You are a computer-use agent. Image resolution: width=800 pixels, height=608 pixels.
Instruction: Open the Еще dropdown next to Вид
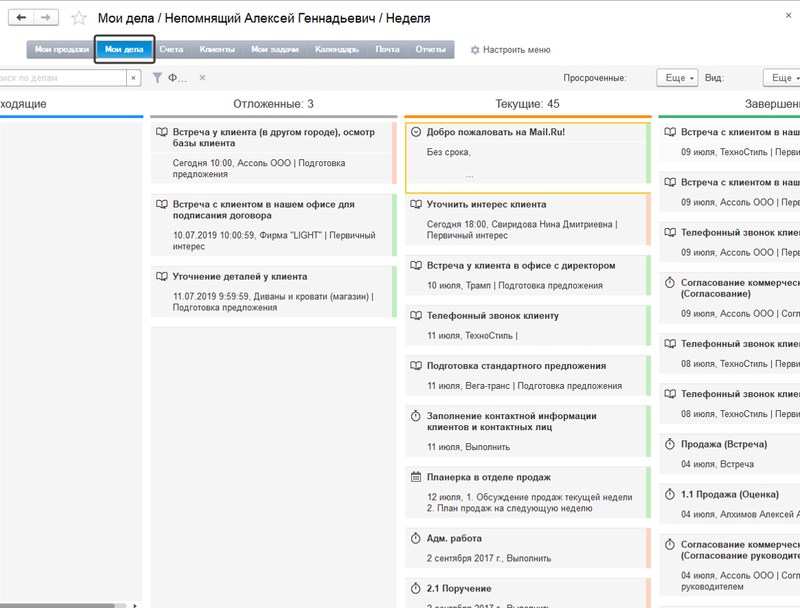pyautogui.click(x=780, y=78)
